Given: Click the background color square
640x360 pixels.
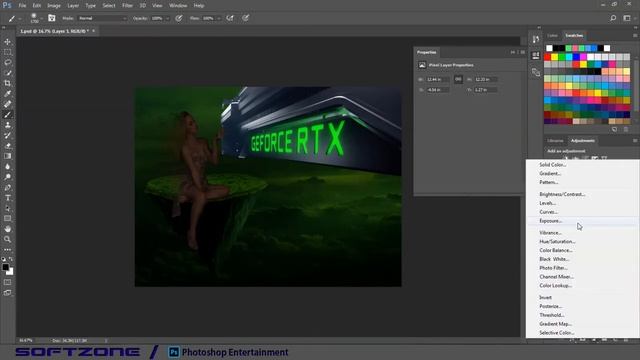Looking at the screenshot, I should [11, 272].
